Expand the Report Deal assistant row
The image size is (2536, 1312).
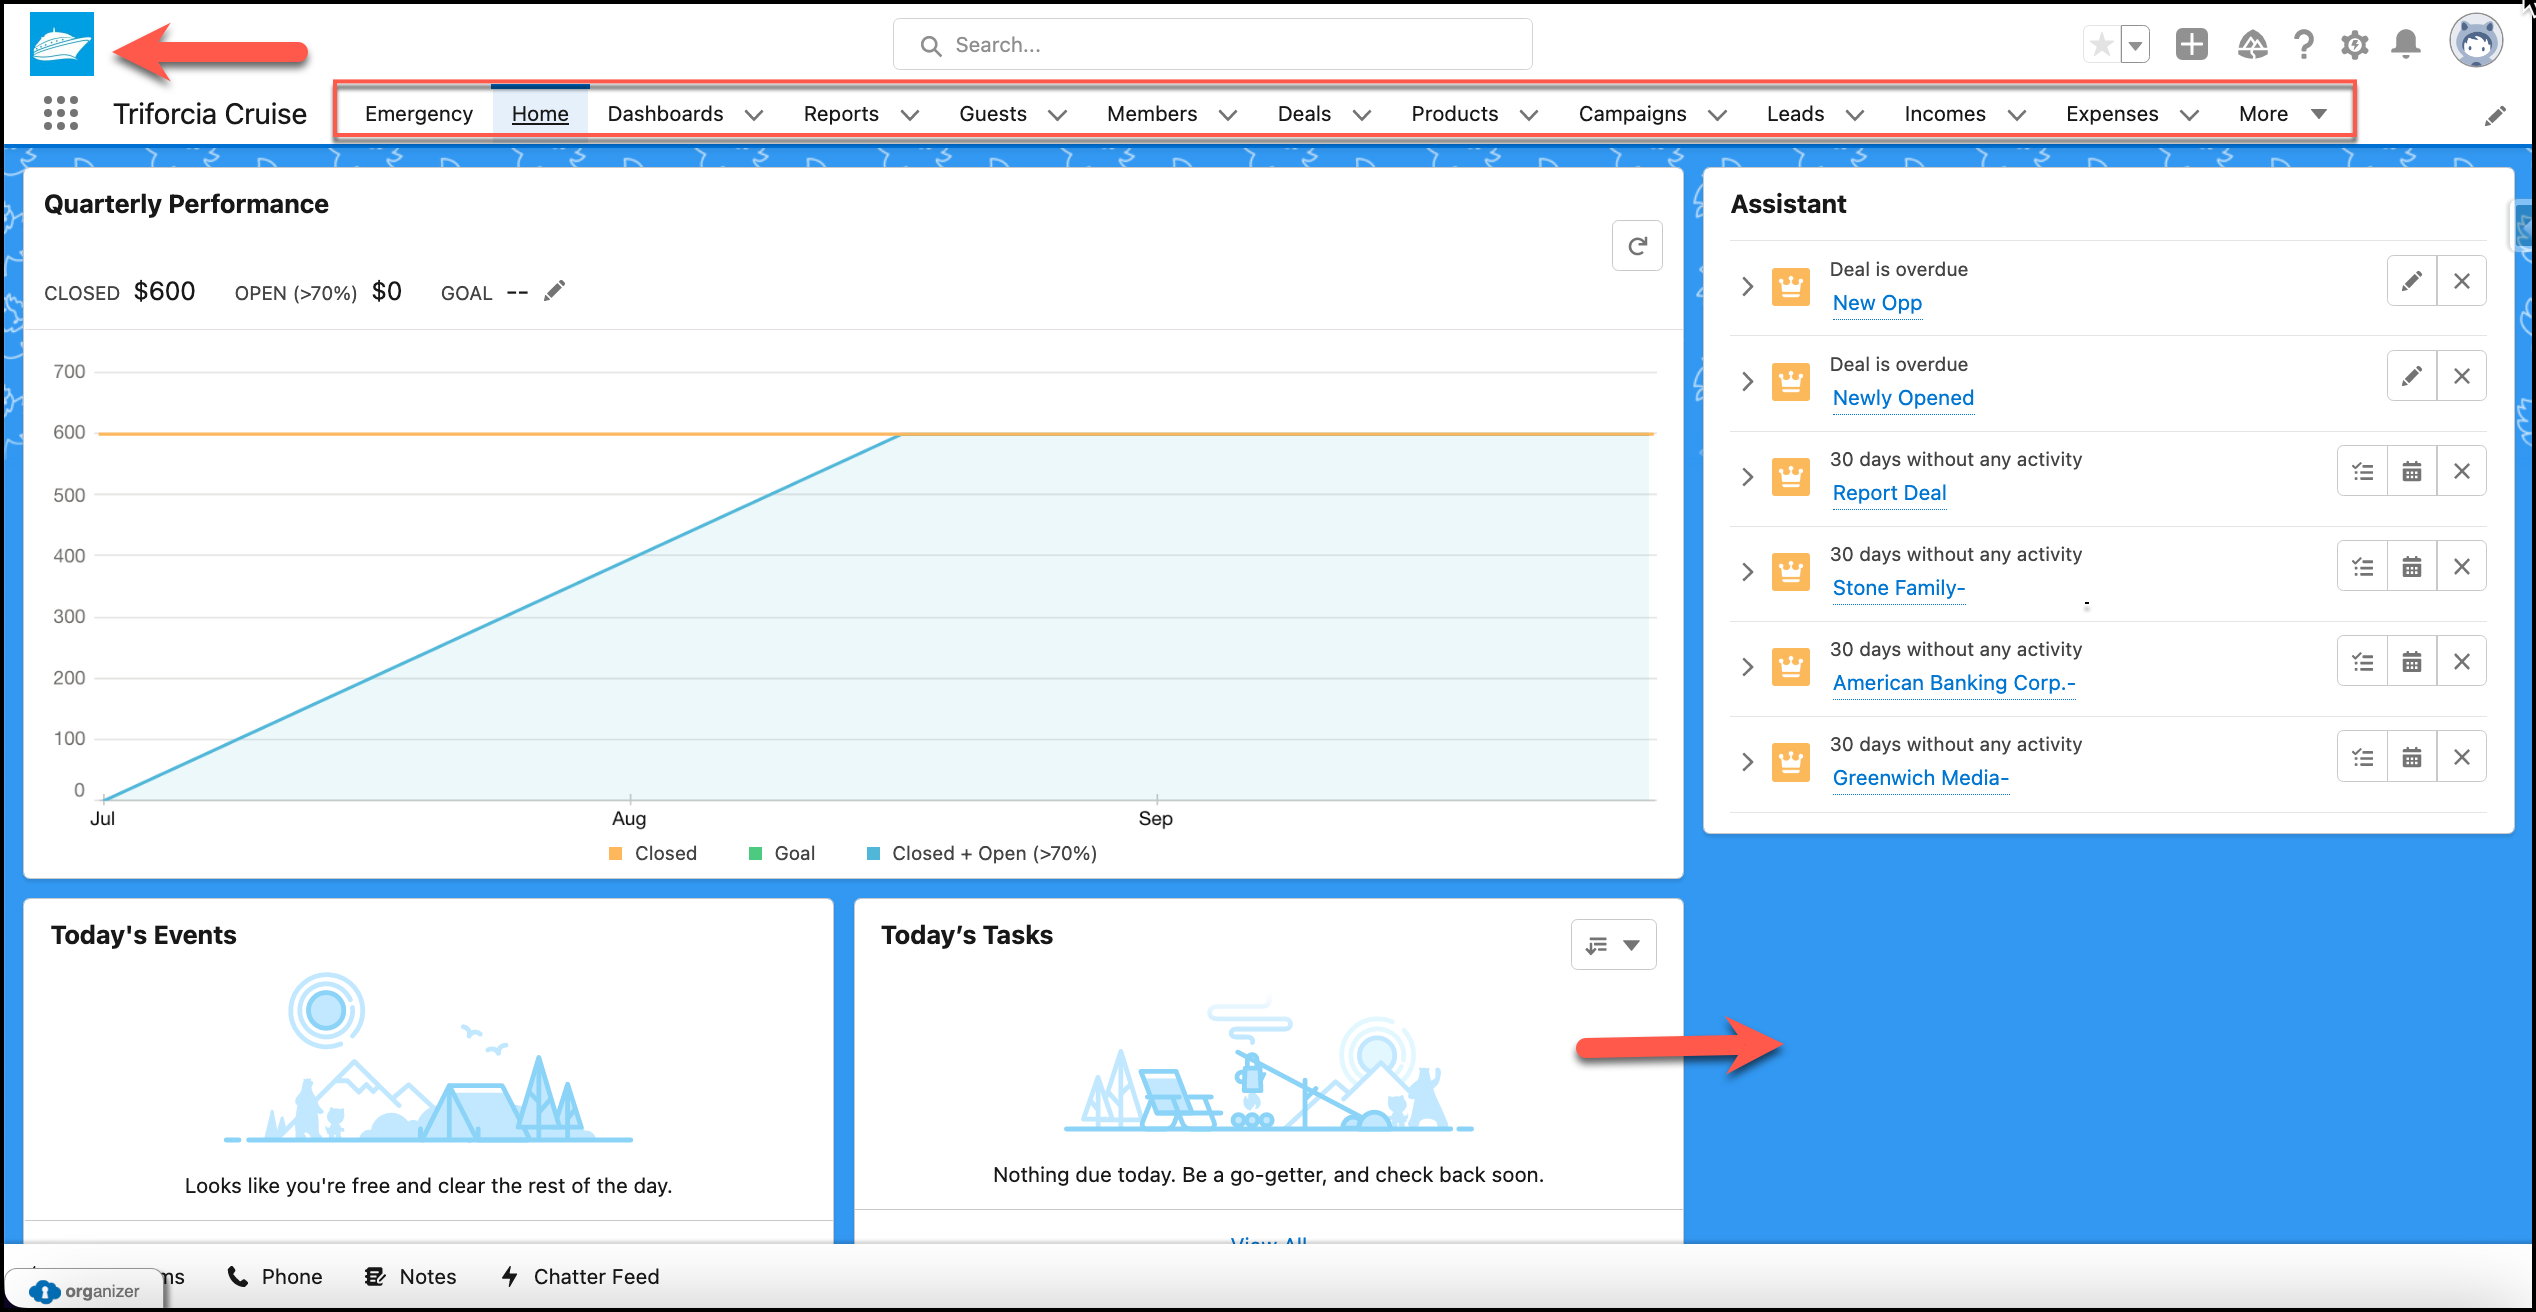tap(1747, 477)
